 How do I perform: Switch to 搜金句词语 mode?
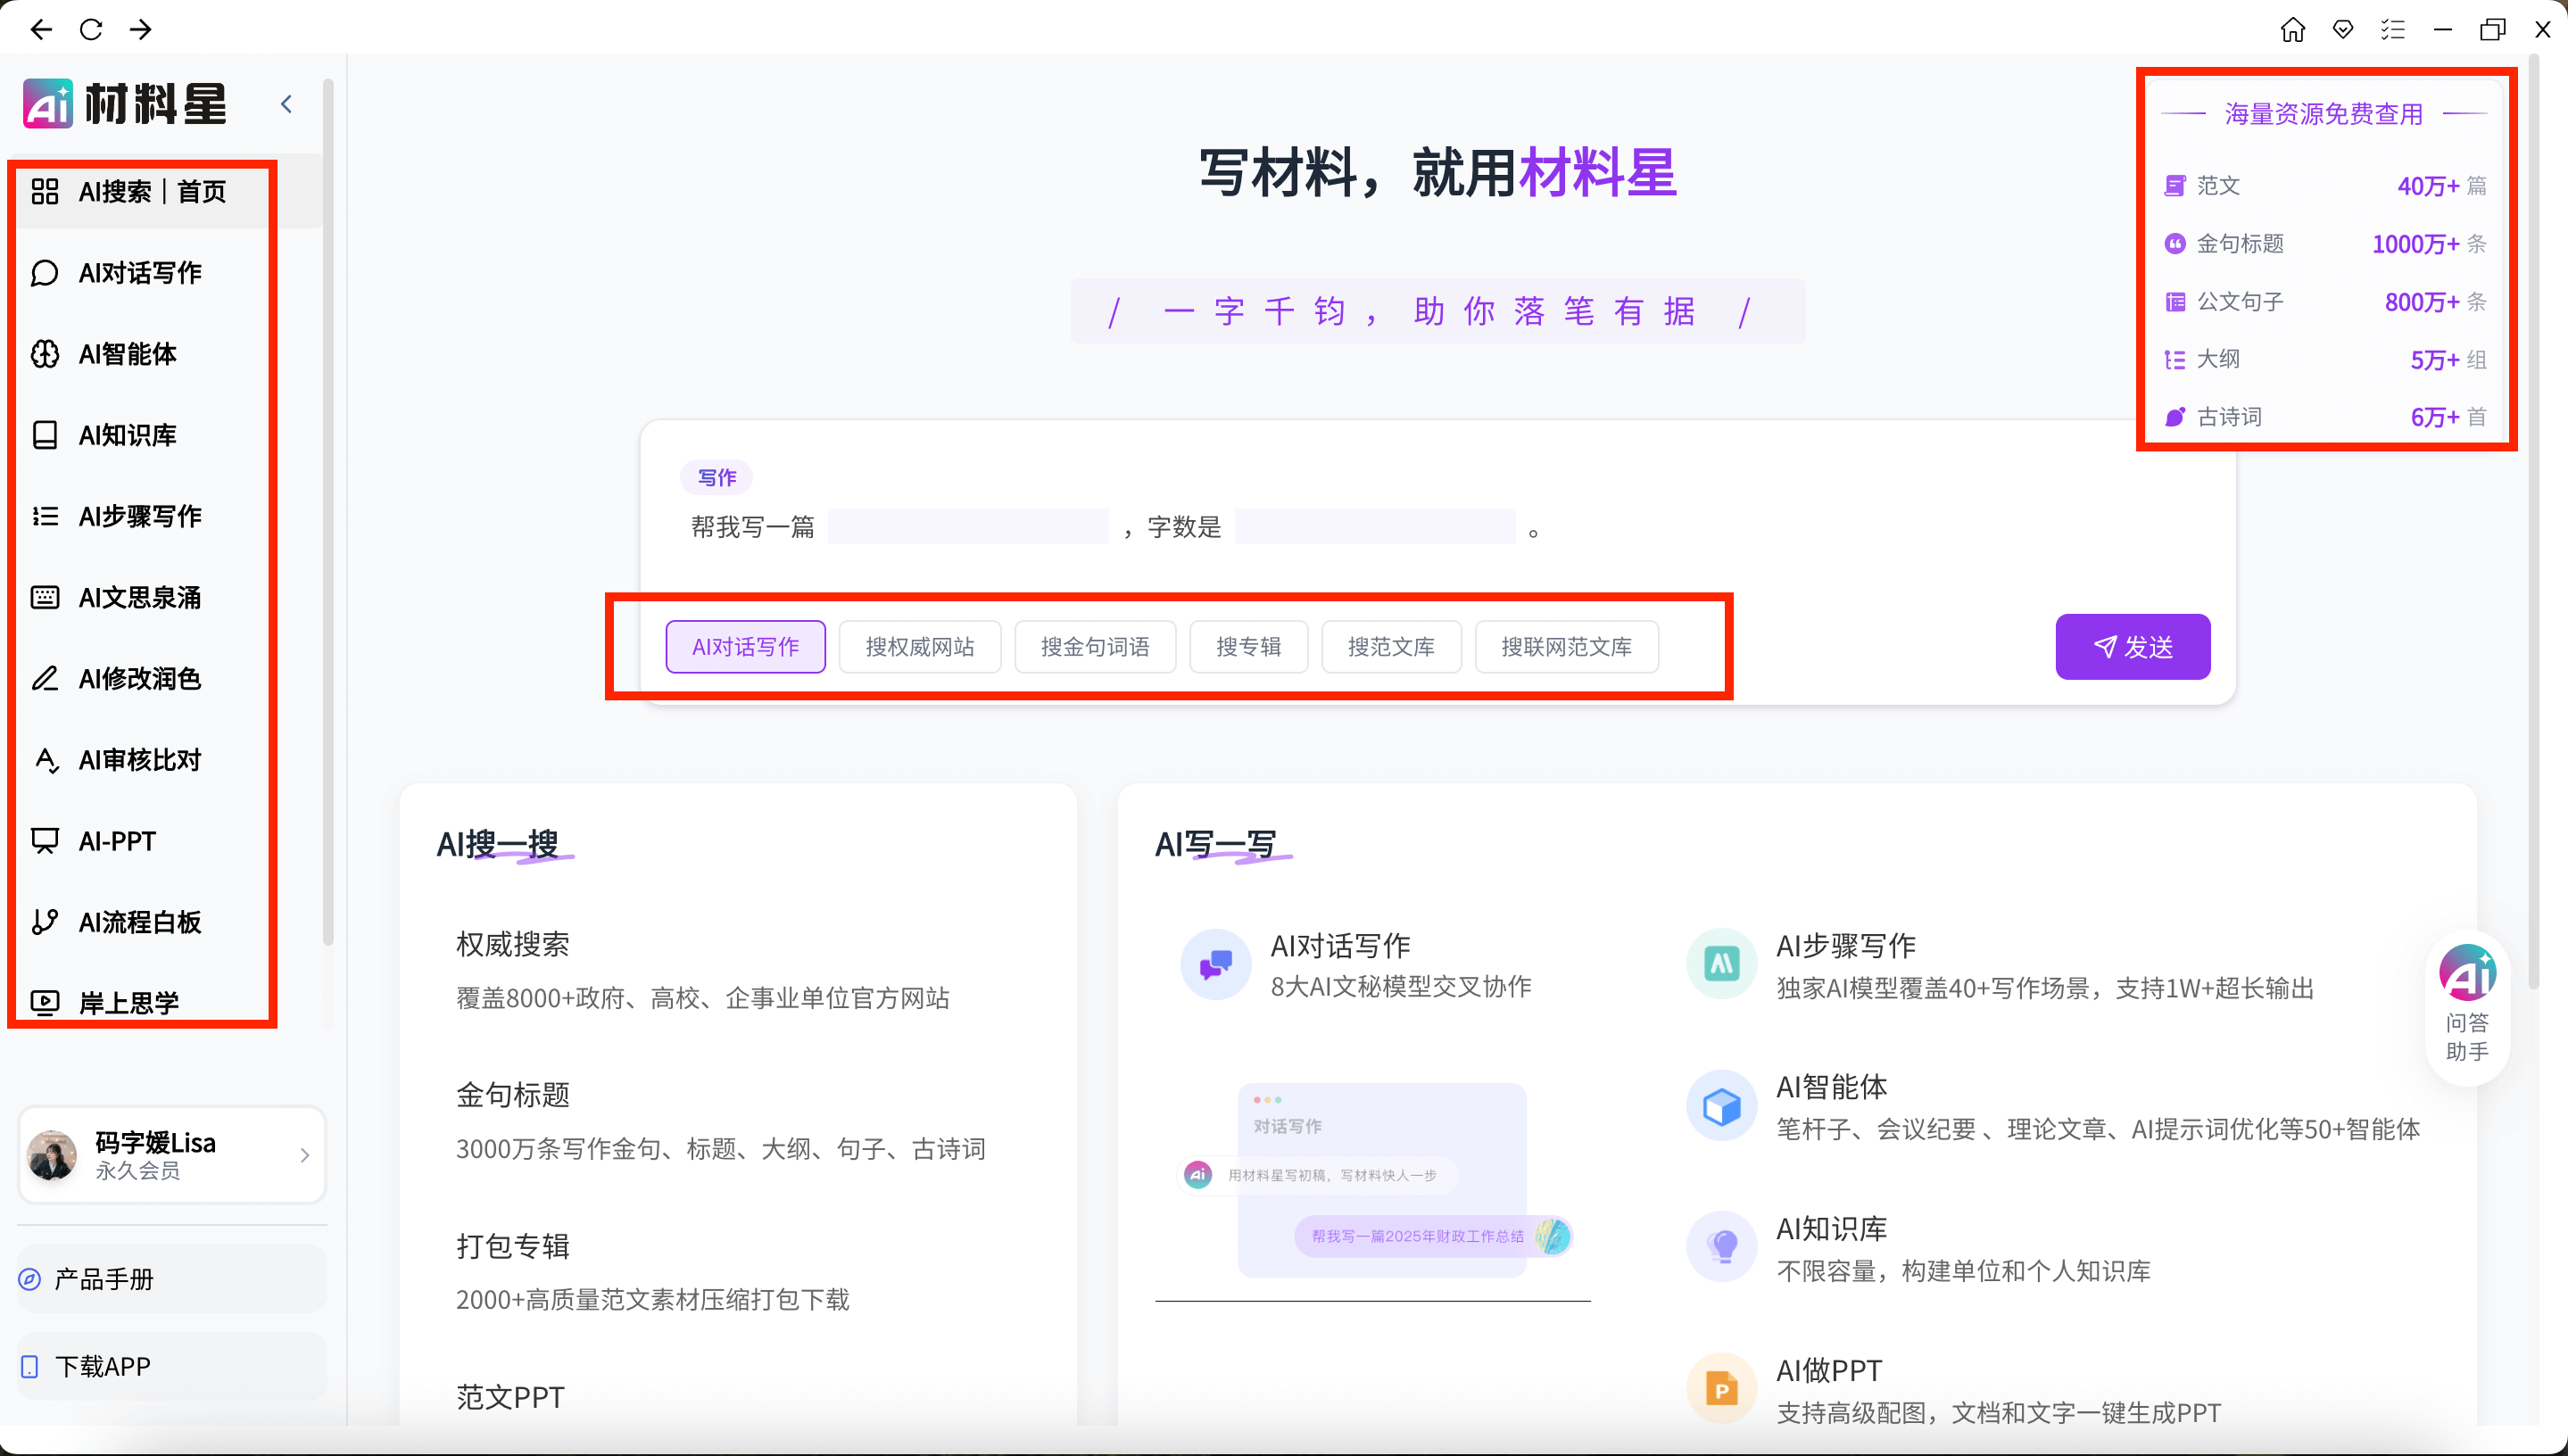click(1094, 647)
